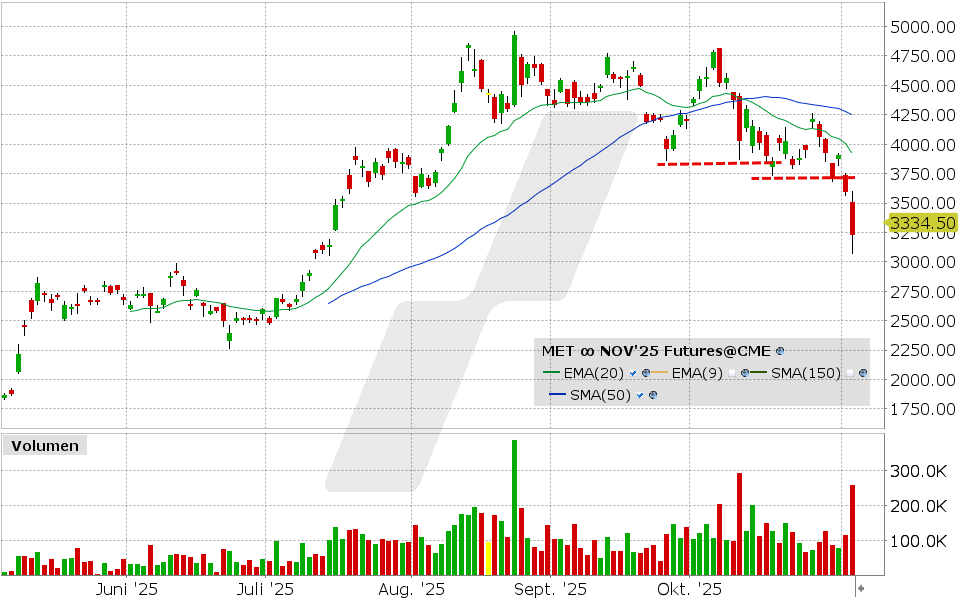Uncheck the SMA(50) overlay checkbox

point(639,395)
